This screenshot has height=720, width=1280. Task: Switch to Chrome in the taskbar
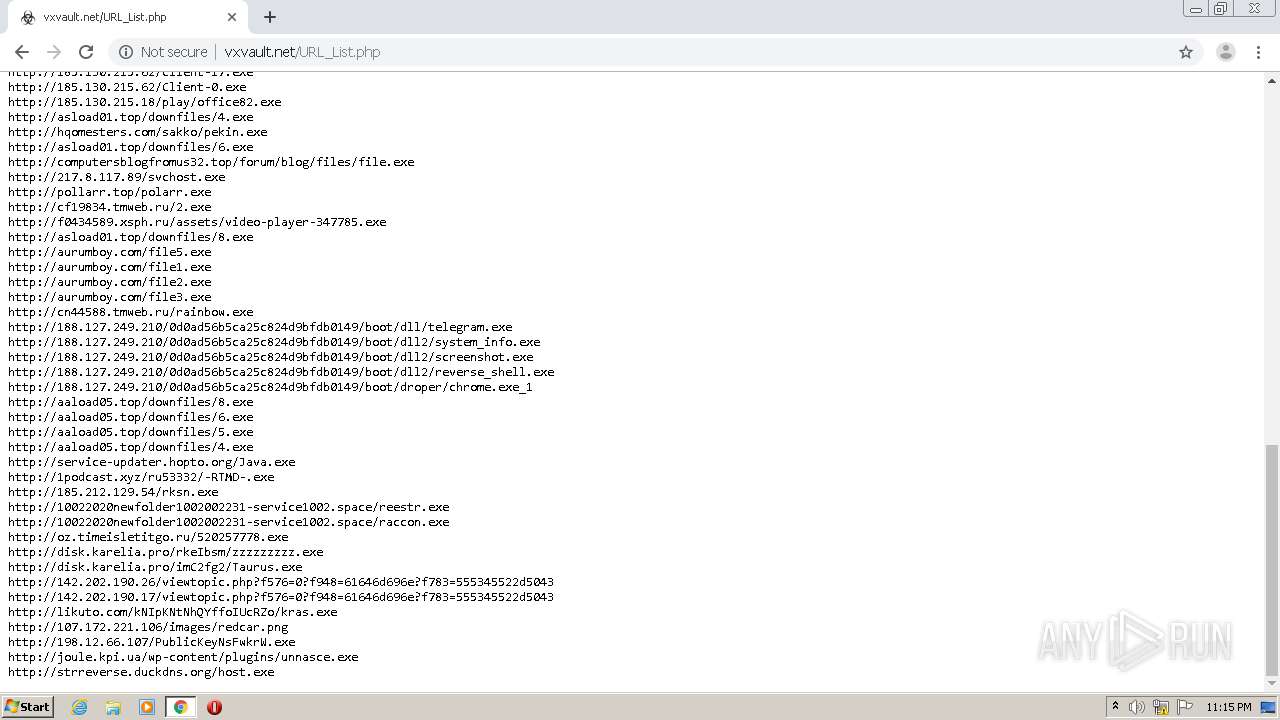180,707
